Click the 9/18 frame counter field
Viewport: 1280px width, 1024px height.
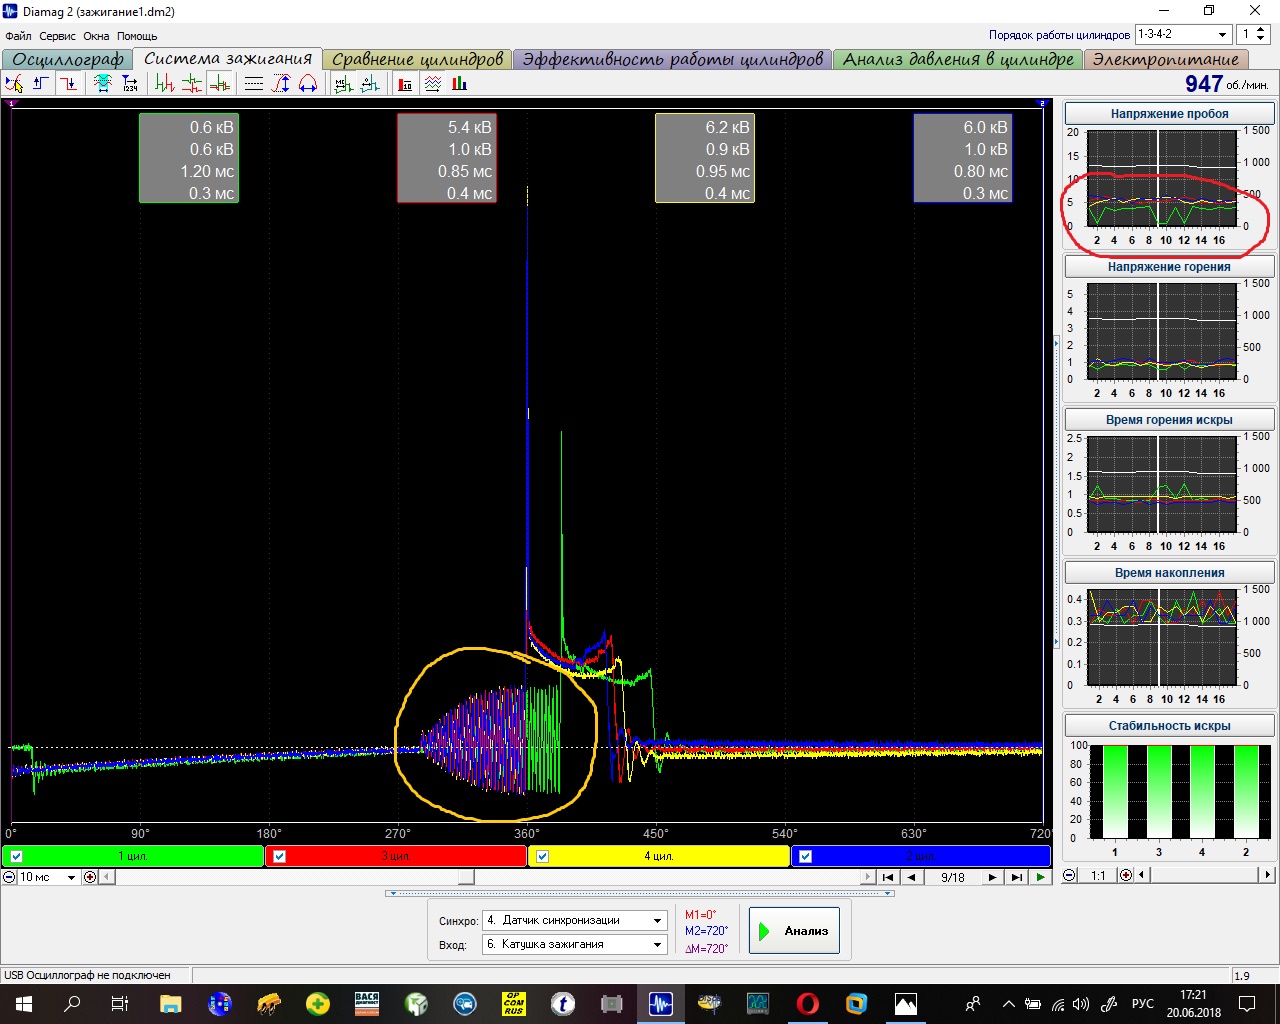click(952, 877)
